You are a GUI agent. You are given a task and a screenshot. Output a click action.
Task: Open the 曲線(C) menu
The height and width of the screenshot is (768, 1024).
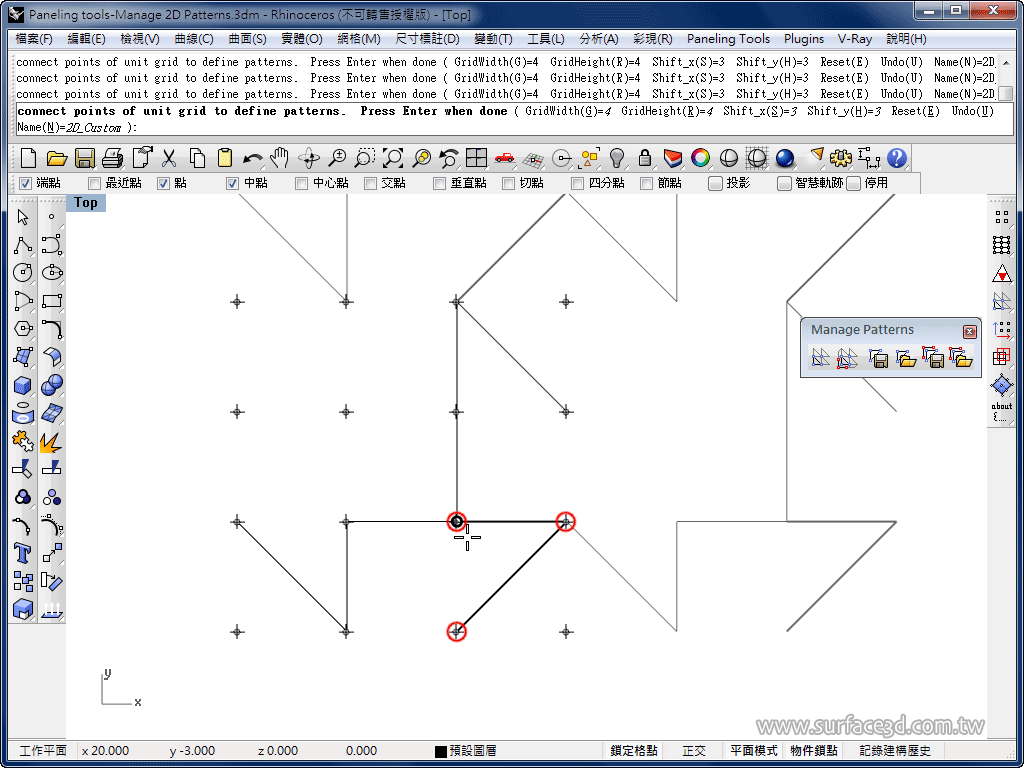(x=194, y=39)
